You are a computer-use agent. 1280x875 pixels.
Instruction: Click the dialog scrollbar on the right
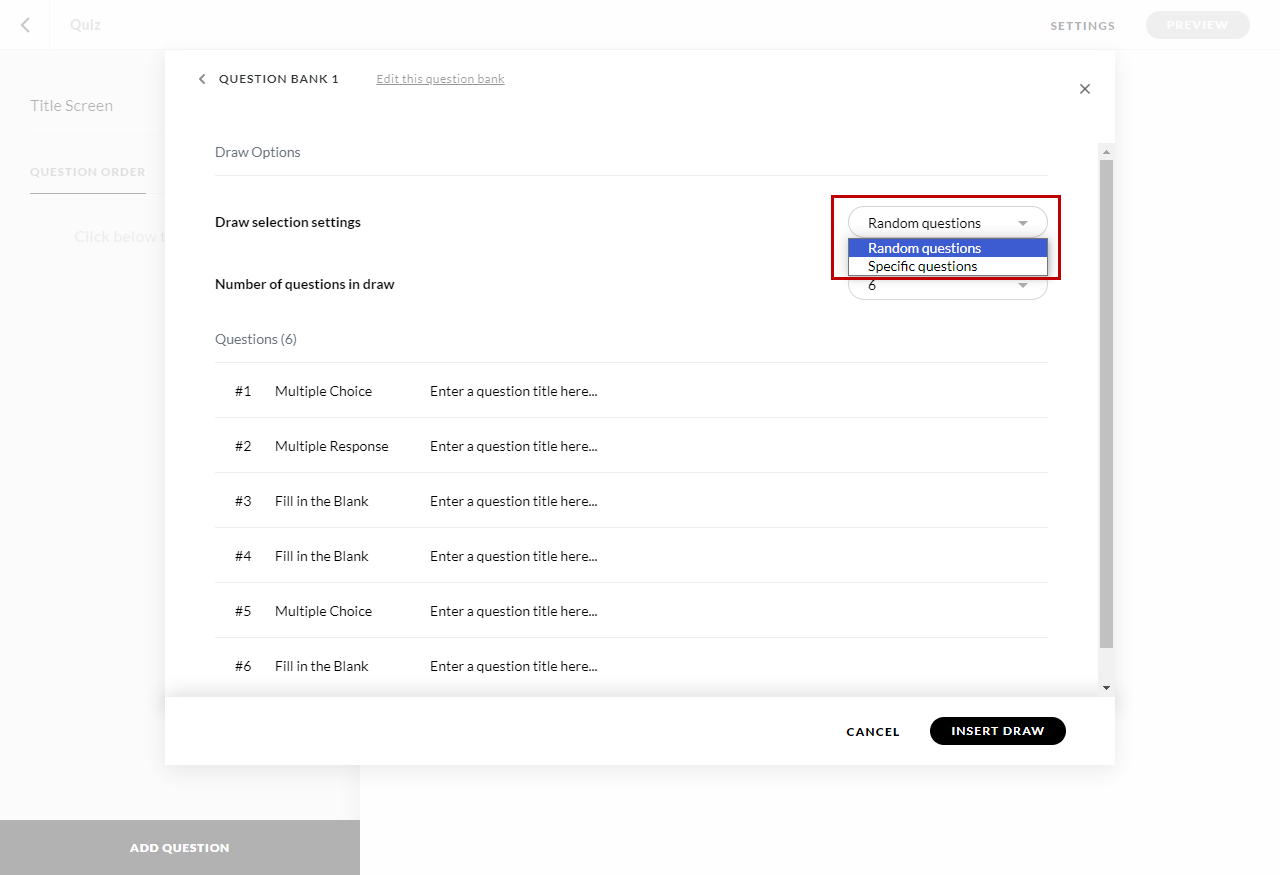[1106, 400]
